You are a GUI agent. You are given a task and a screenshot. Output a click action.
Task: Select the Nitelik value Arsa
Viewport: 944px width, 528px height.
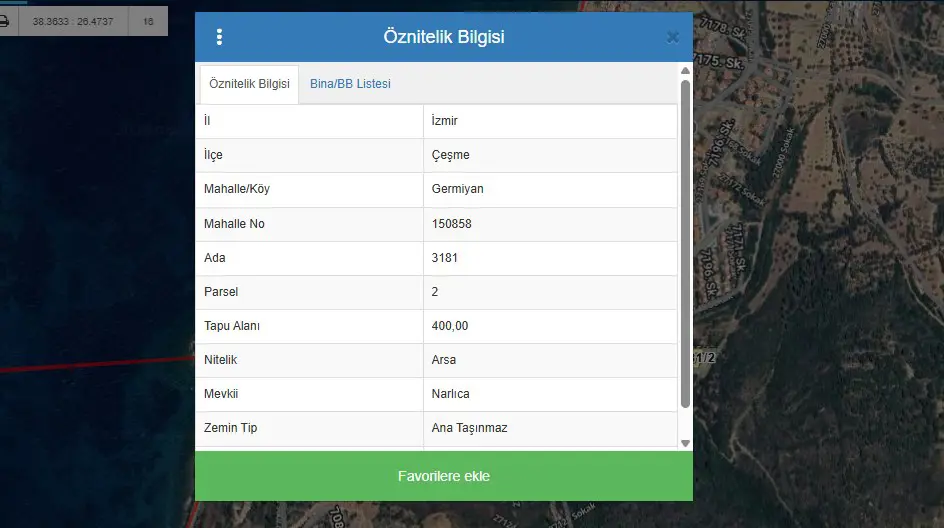[550, 360]
